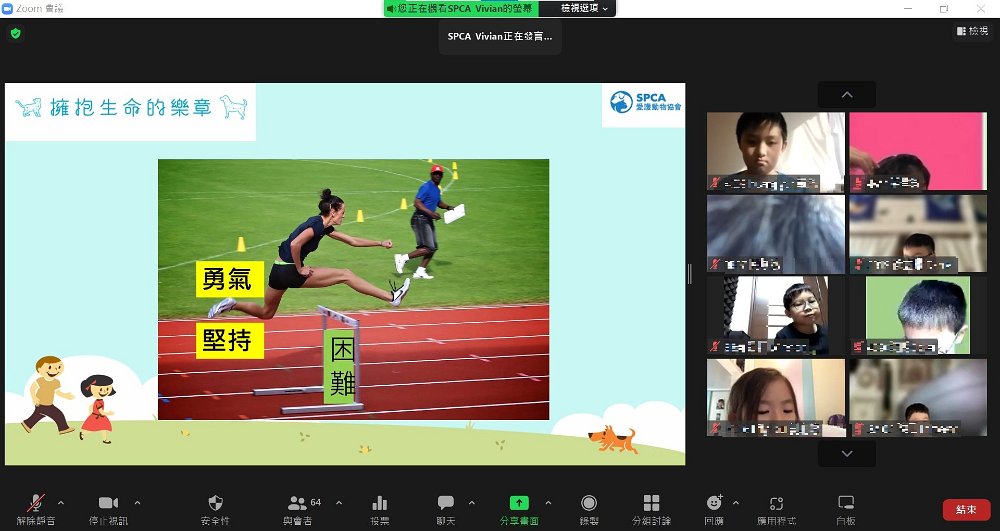Screen dimensions: 1000x531
Task: Click the red End (結束) meeting button
Action: (966, 510)
